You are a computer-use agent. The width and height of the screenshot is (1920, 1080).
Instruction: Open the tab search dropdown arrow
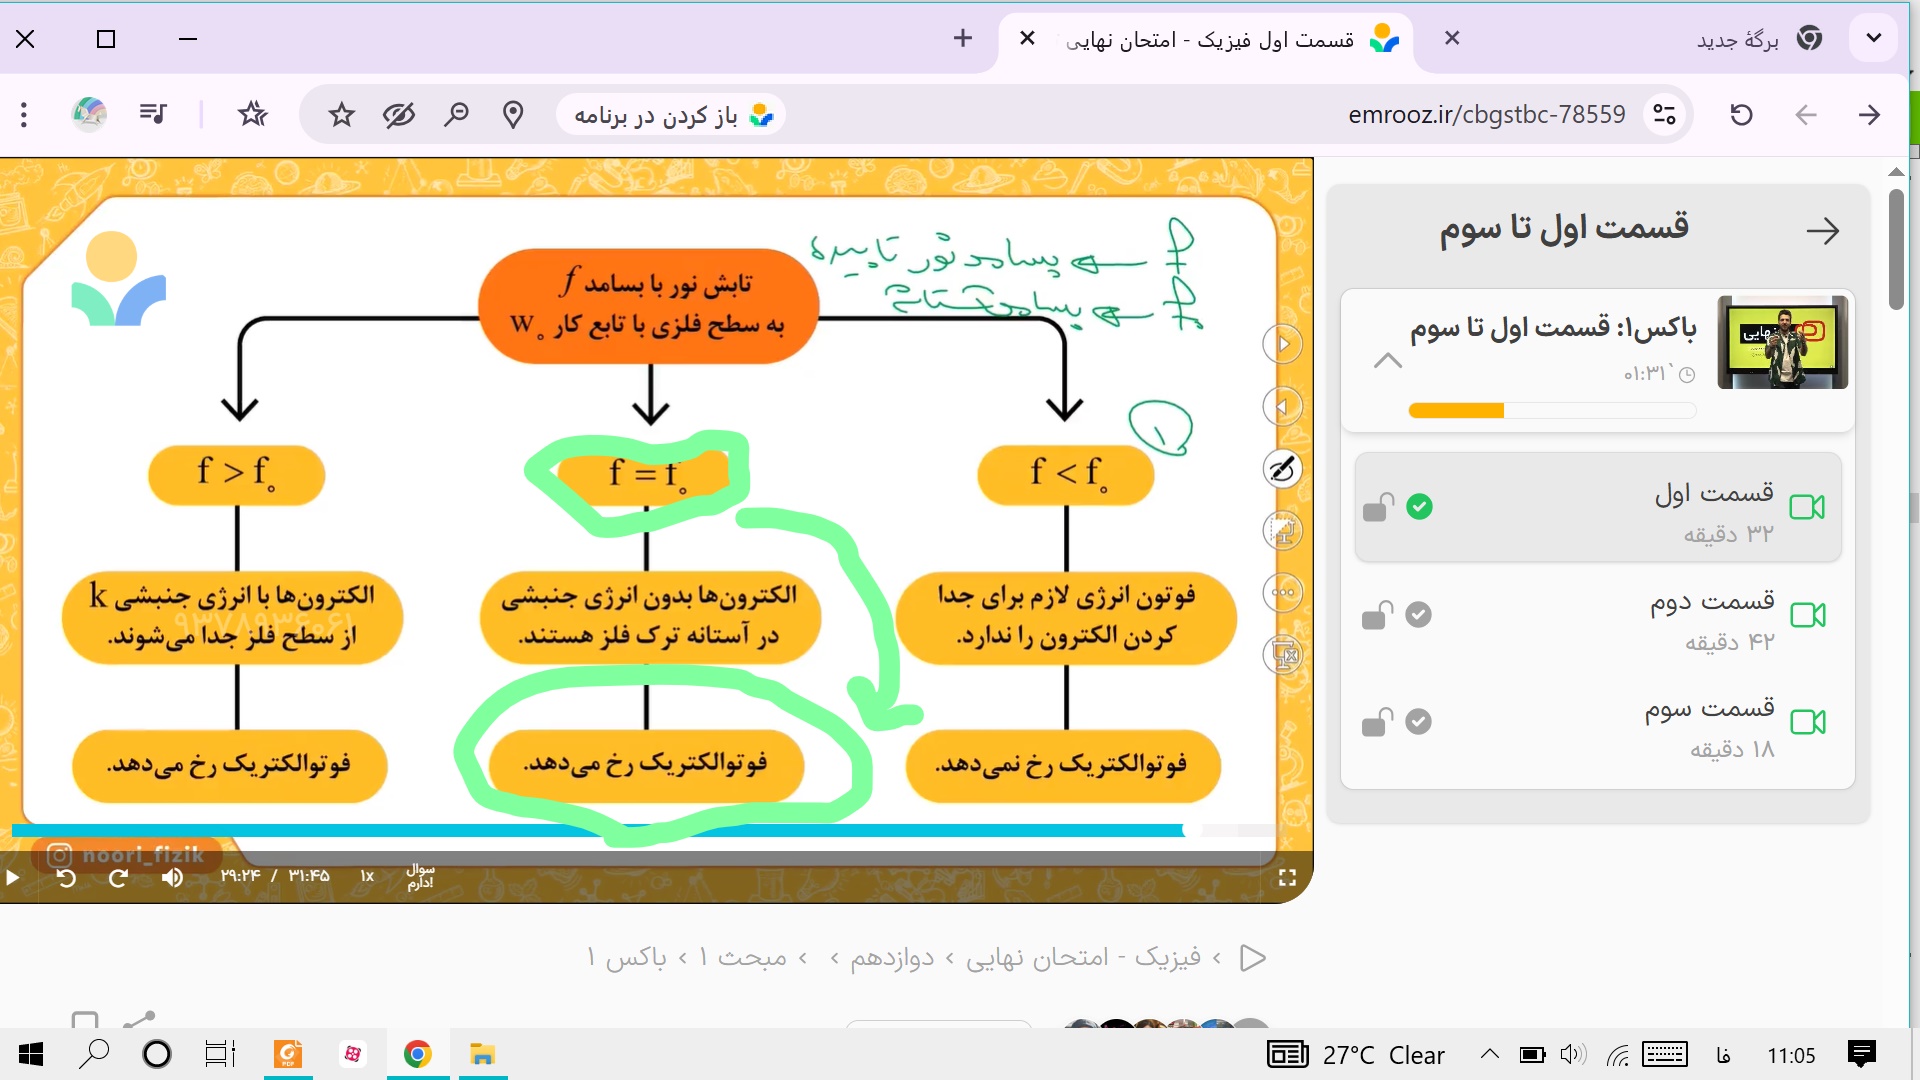coord(1873,39)
